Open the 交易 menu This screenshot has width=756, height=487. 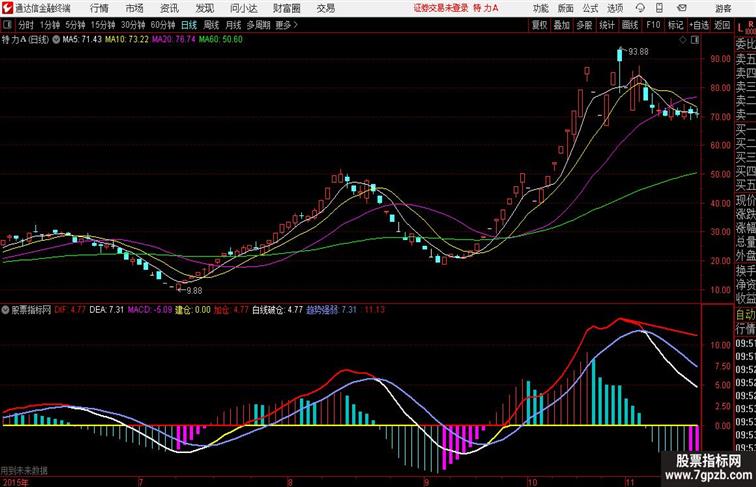325,8
